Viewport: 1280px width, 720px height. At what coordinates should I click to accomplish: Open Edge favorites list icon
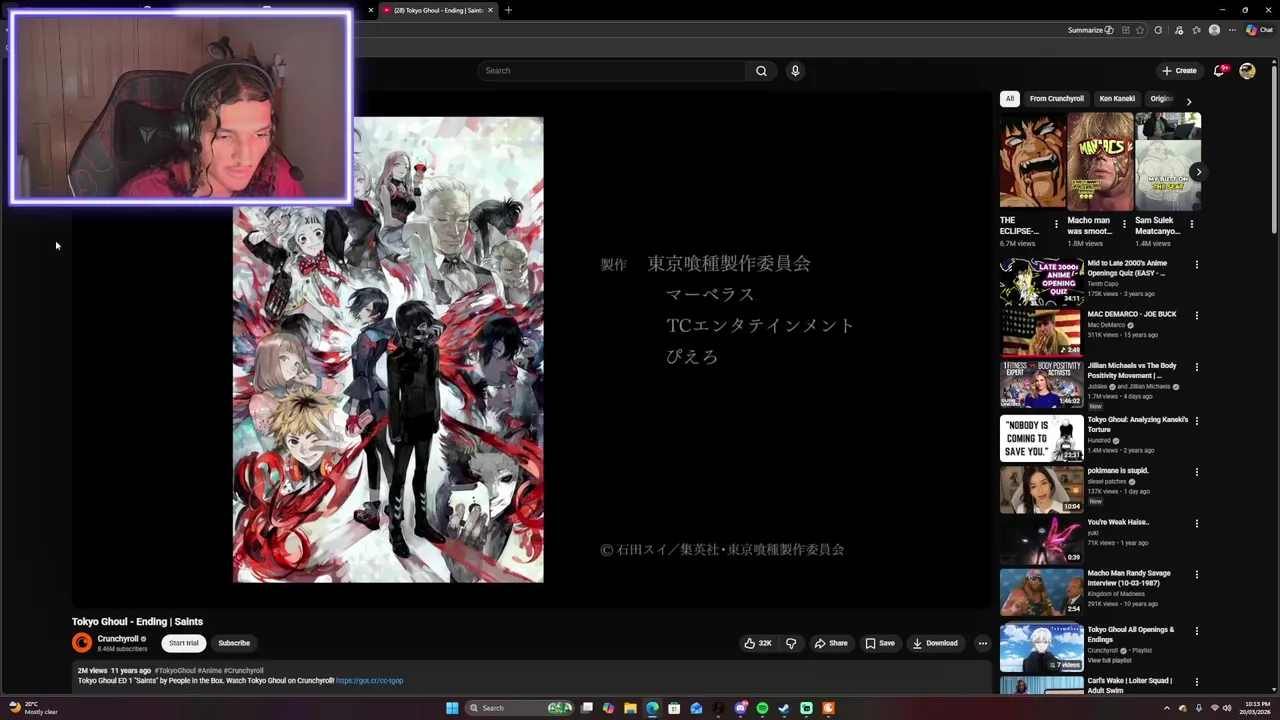[x=1196, y=30]
